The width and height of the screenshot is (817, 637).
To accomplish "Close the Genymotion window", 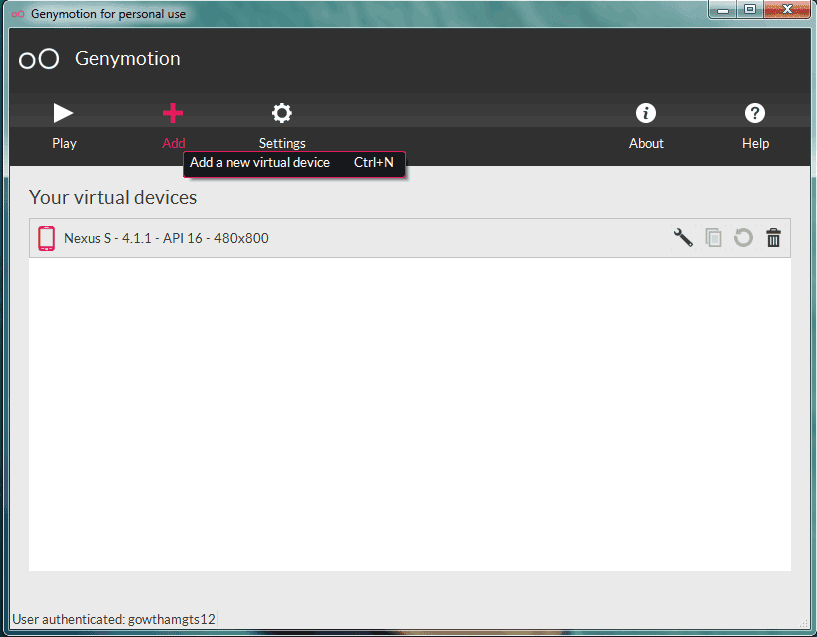I will 787,9.
